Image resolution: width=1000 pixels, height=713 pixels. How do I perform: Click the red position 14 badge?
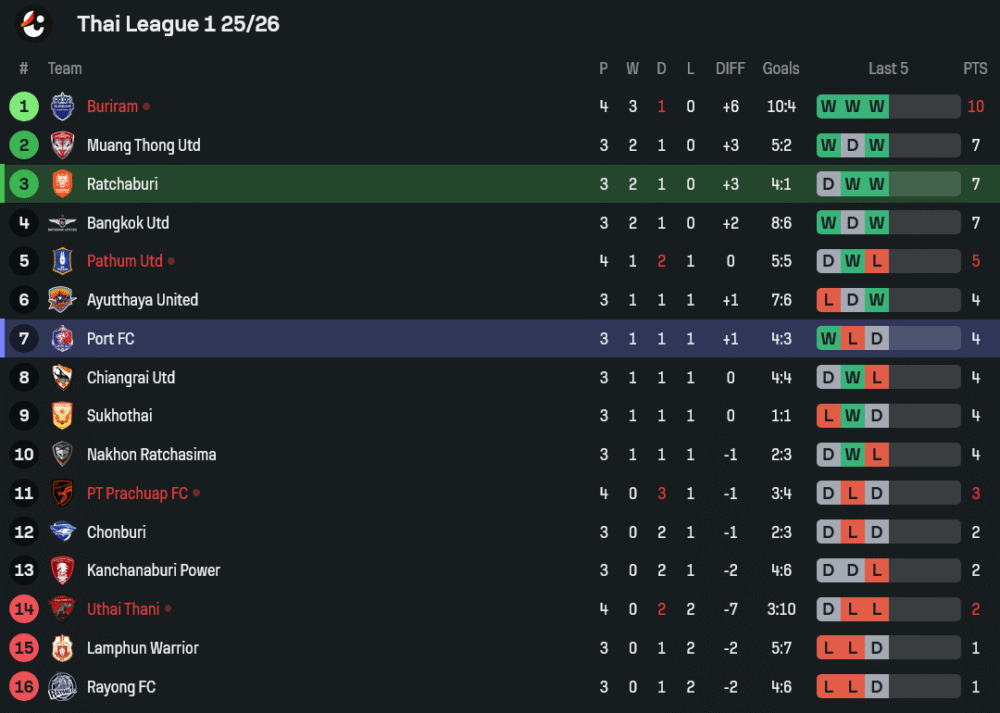click(24, 609)
